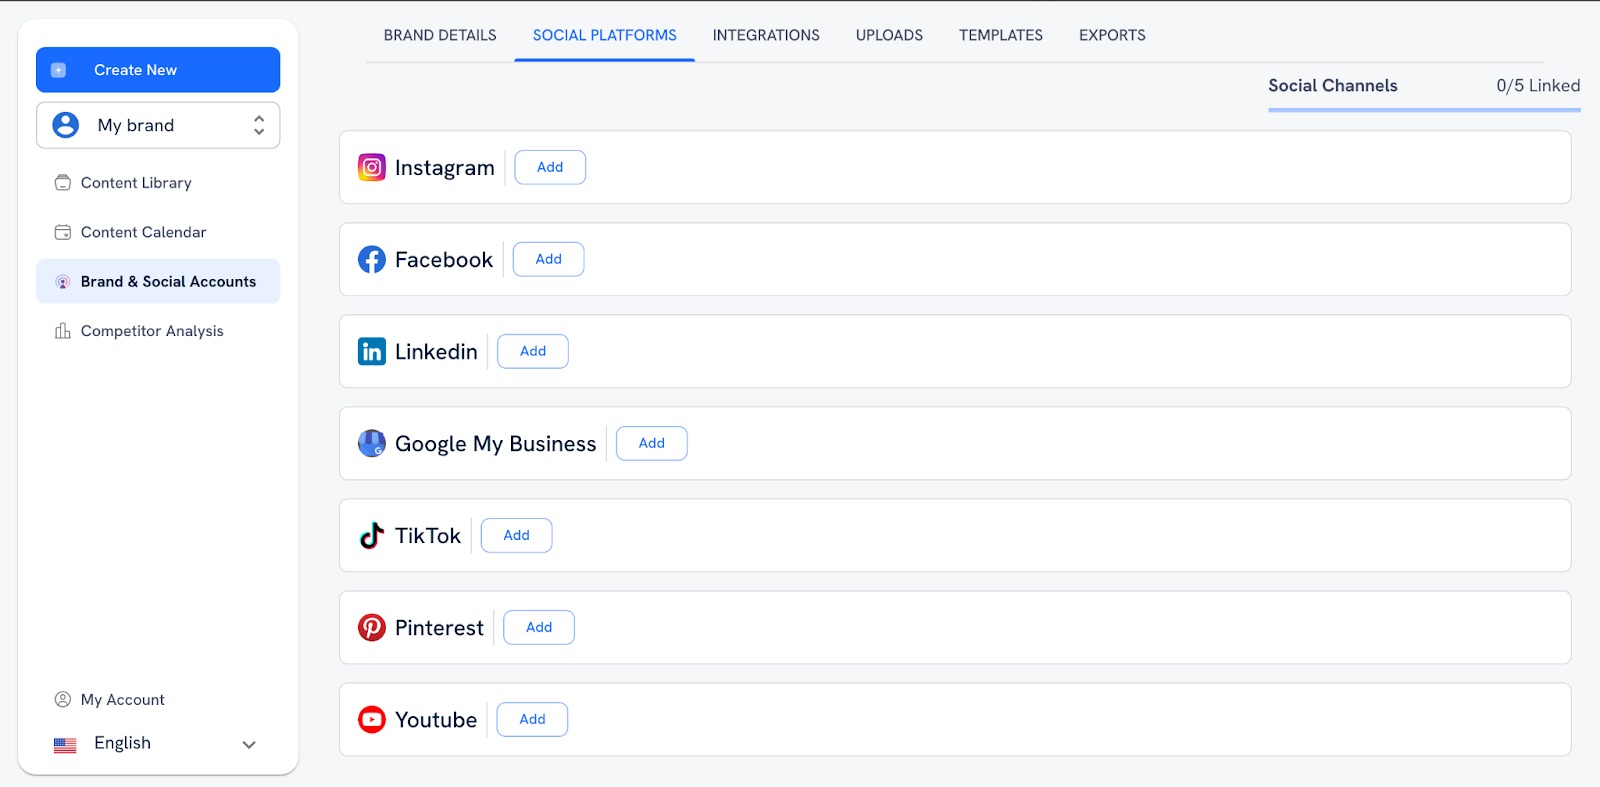Open the My brand selector dropdown
Image resolution: width=1600 pixels, height=787 pixels.
click(x=158, y=125)
